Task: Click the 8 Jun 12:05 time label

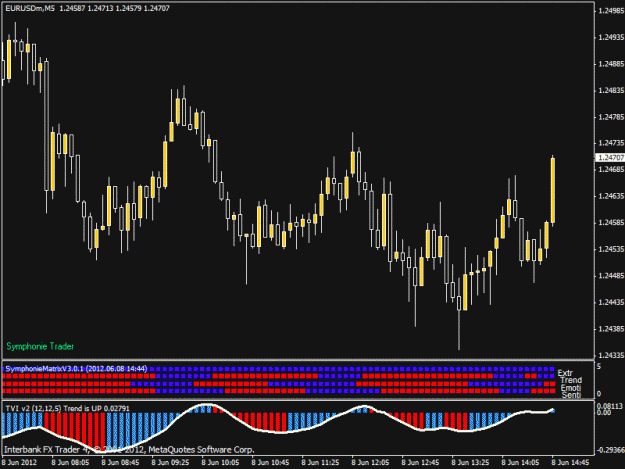Action: coord(370,463)
